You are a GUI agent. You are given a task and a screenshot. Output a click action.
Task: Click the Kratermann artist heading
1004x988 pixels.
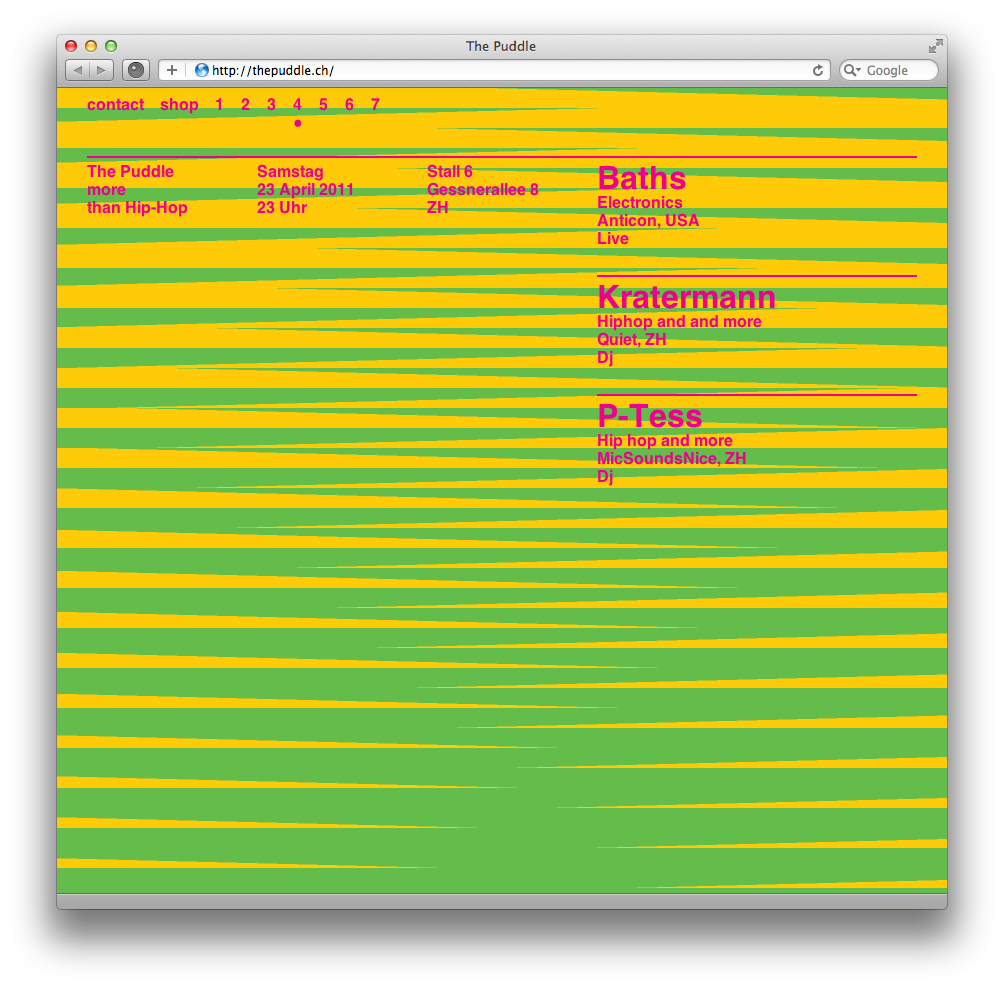tap(686, 297)
